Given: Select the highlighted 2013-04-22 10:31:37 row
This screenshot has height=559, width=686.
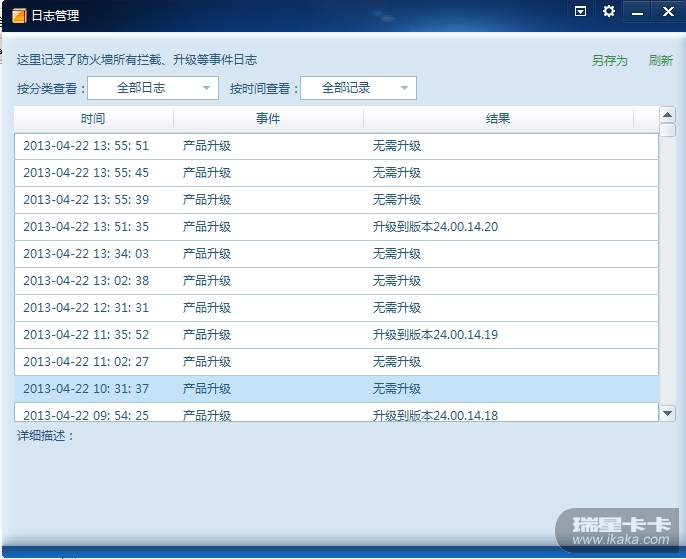Looking at the screenshot, I should pos(336,389).
